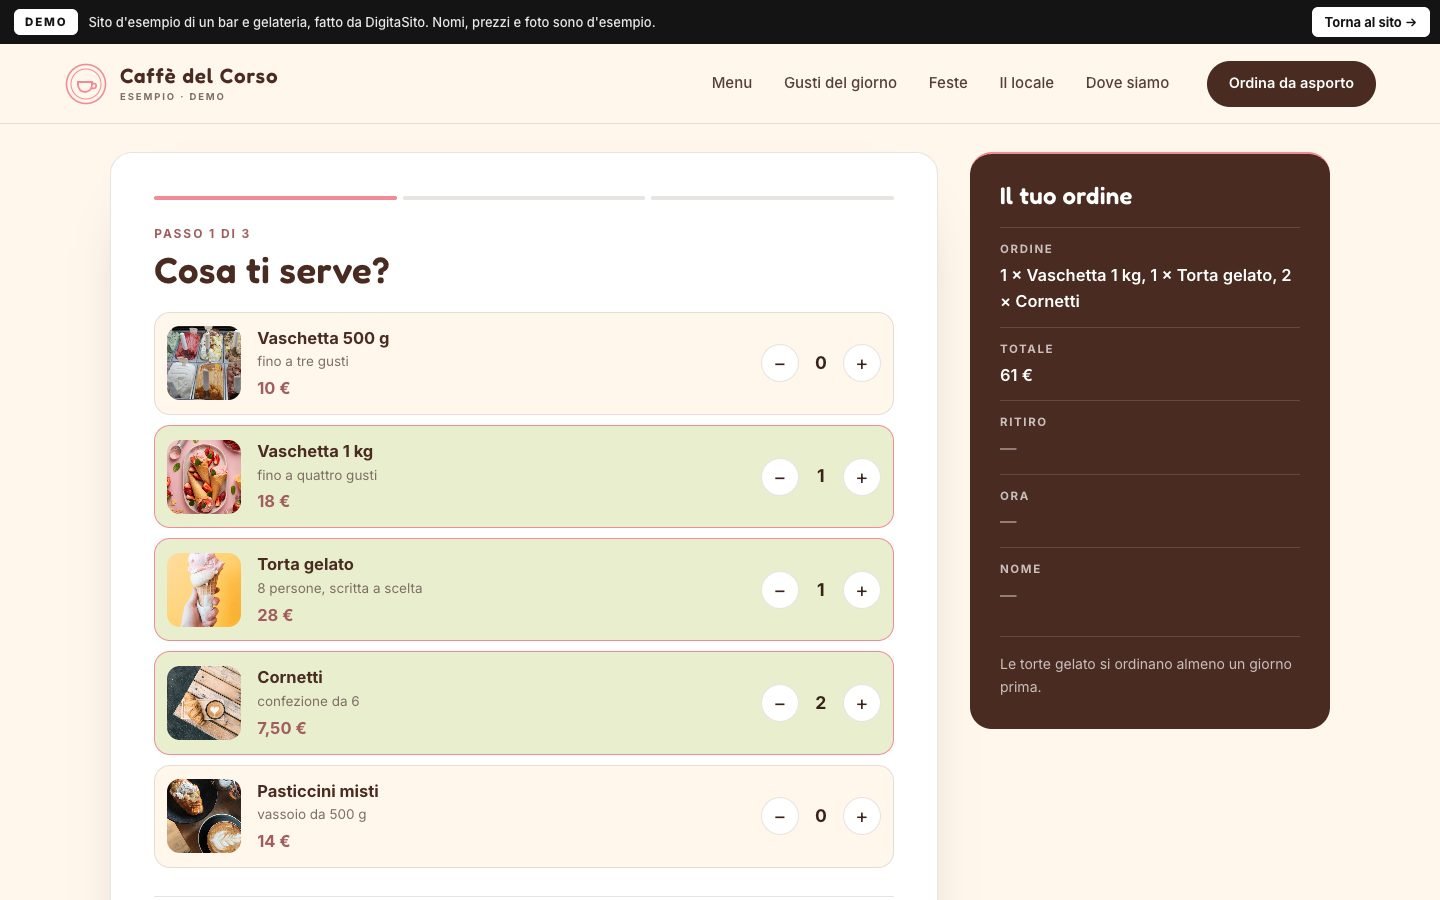Viewport: 1440px width, 900px height.
Task: Add another Cornetti pack
Action: point(862,703)
